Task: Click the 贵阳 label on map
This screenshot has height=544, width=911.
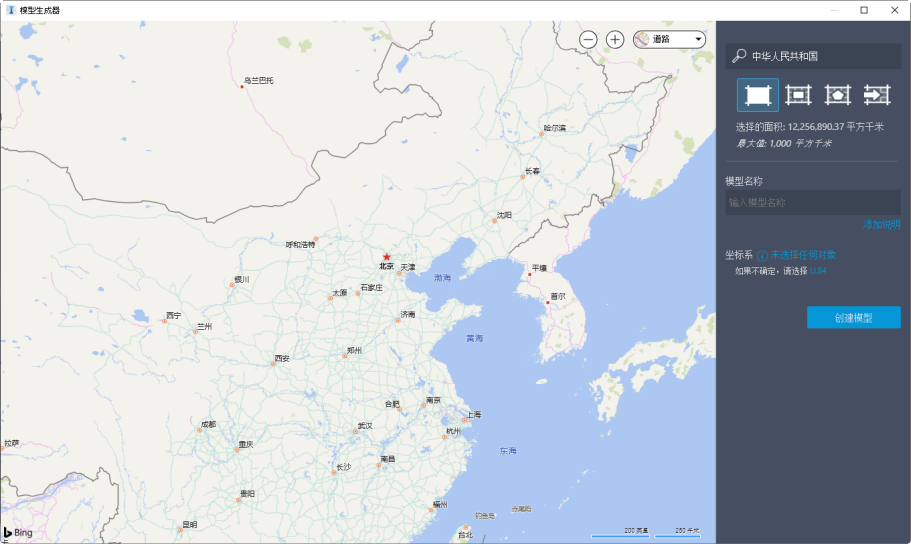Action: [x=248, y=493]
